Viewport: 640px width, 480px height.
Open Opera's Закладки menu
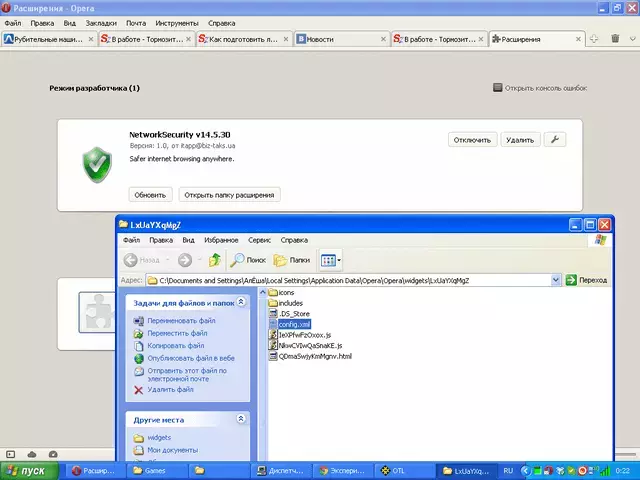point(101,23)
